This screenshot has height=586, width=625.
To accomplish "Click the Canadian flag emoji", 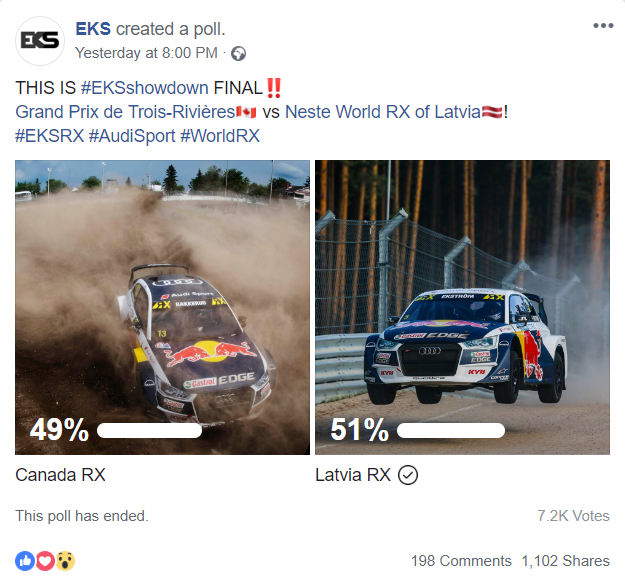I will 246,112.
